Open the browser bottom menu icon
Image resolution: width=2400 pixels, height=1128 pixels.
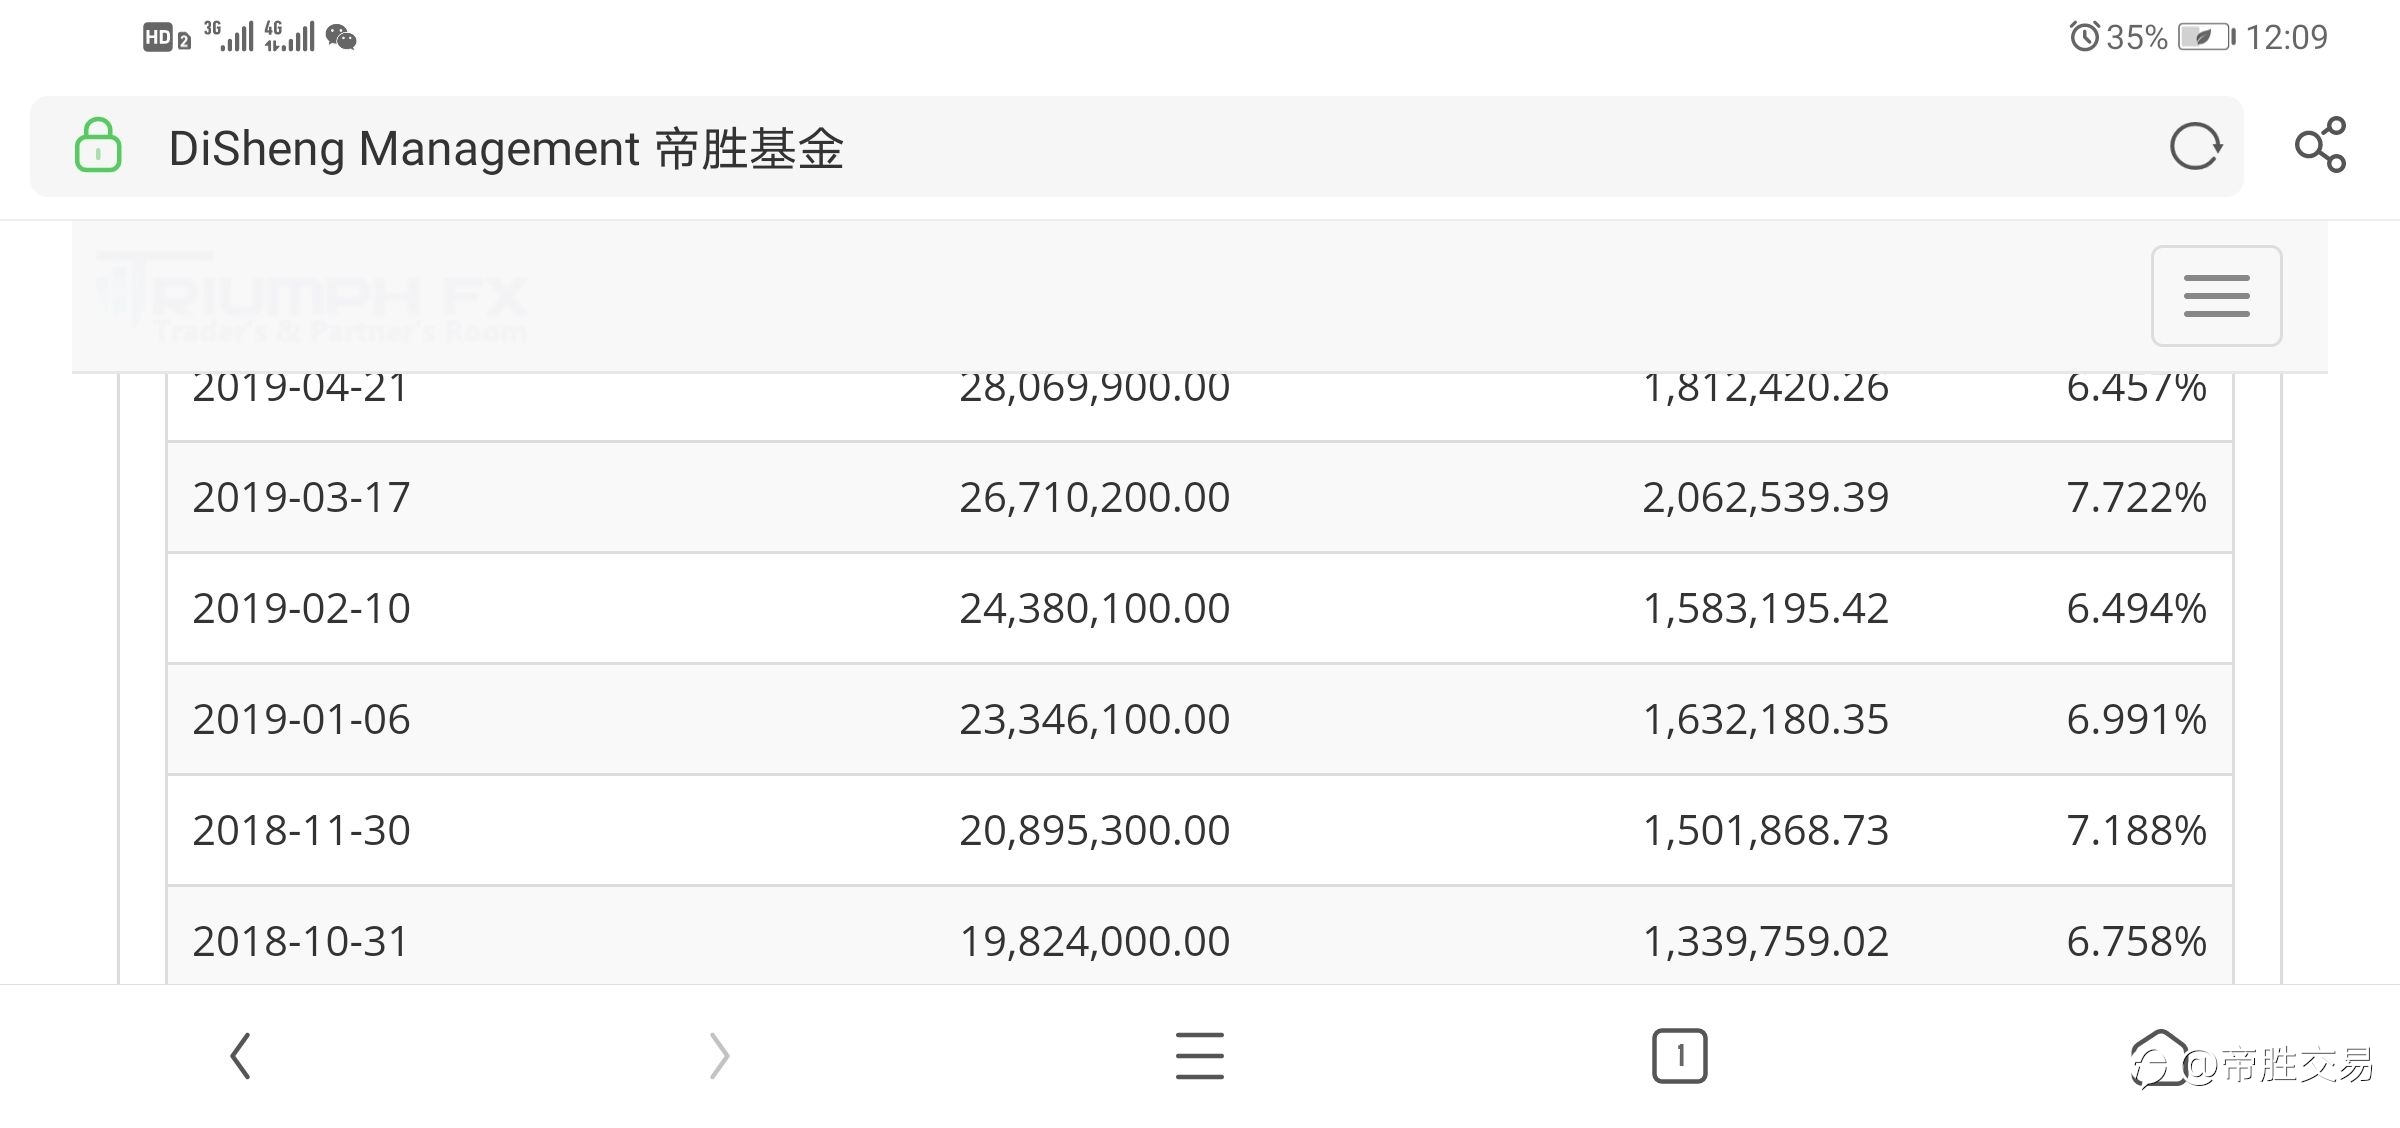point(1199,1056)
